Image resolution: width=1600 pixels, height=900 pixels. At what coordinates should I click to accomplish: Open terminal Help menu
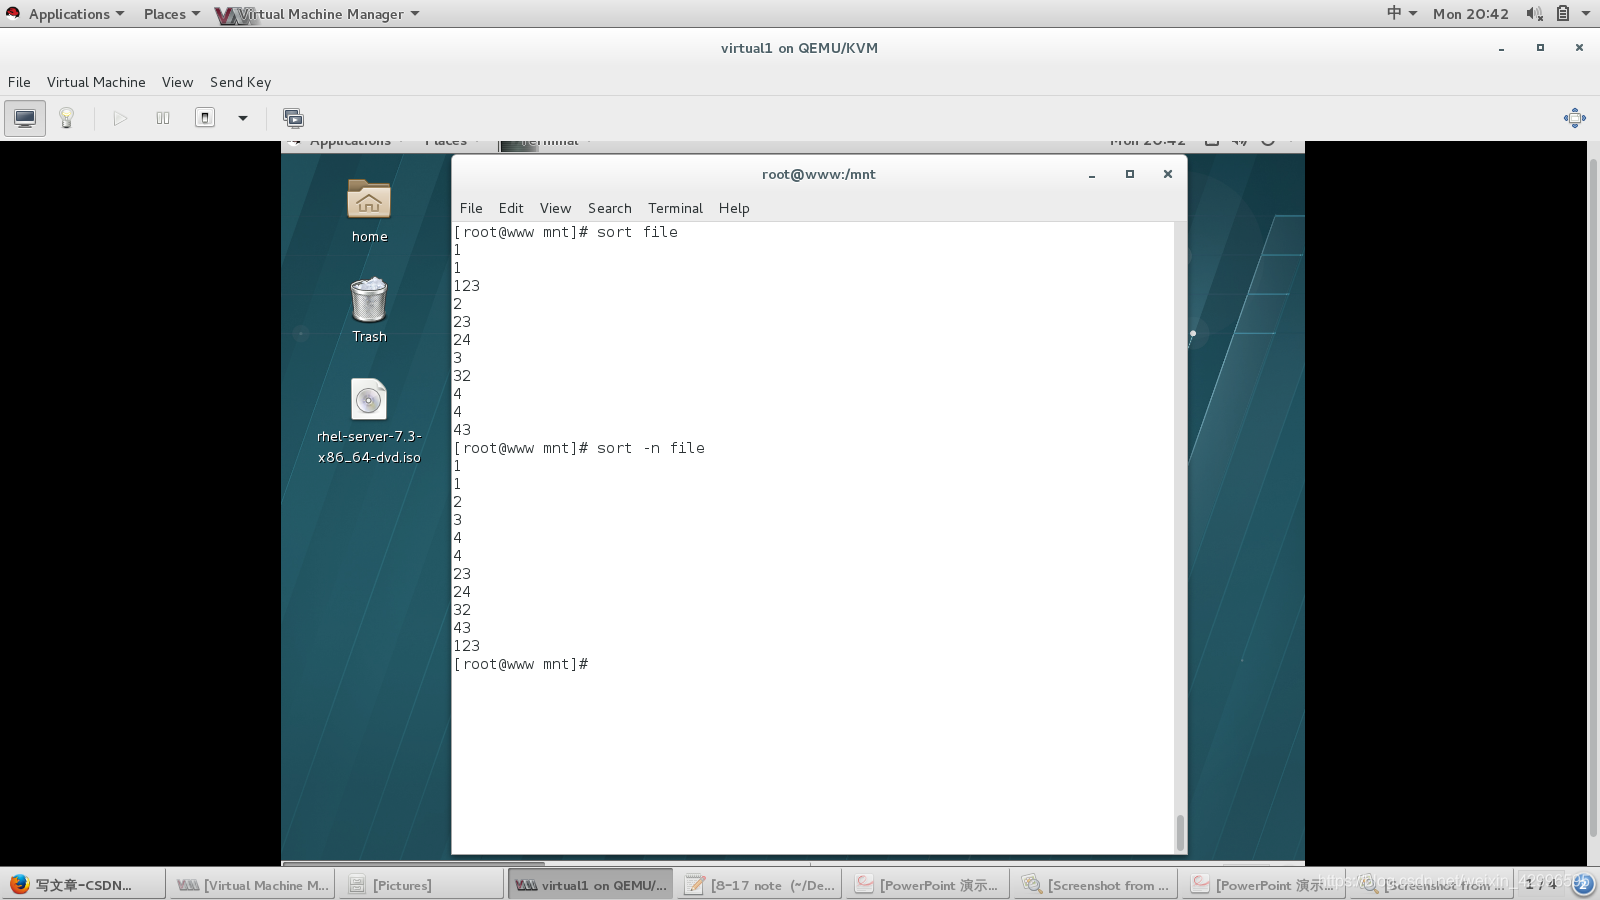point(734,208)
